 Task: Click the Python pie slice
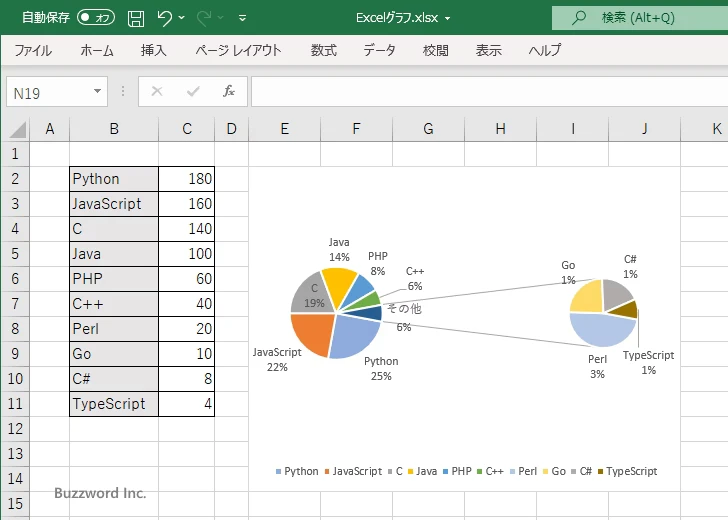pyautogui.click(x=354, y=337)
